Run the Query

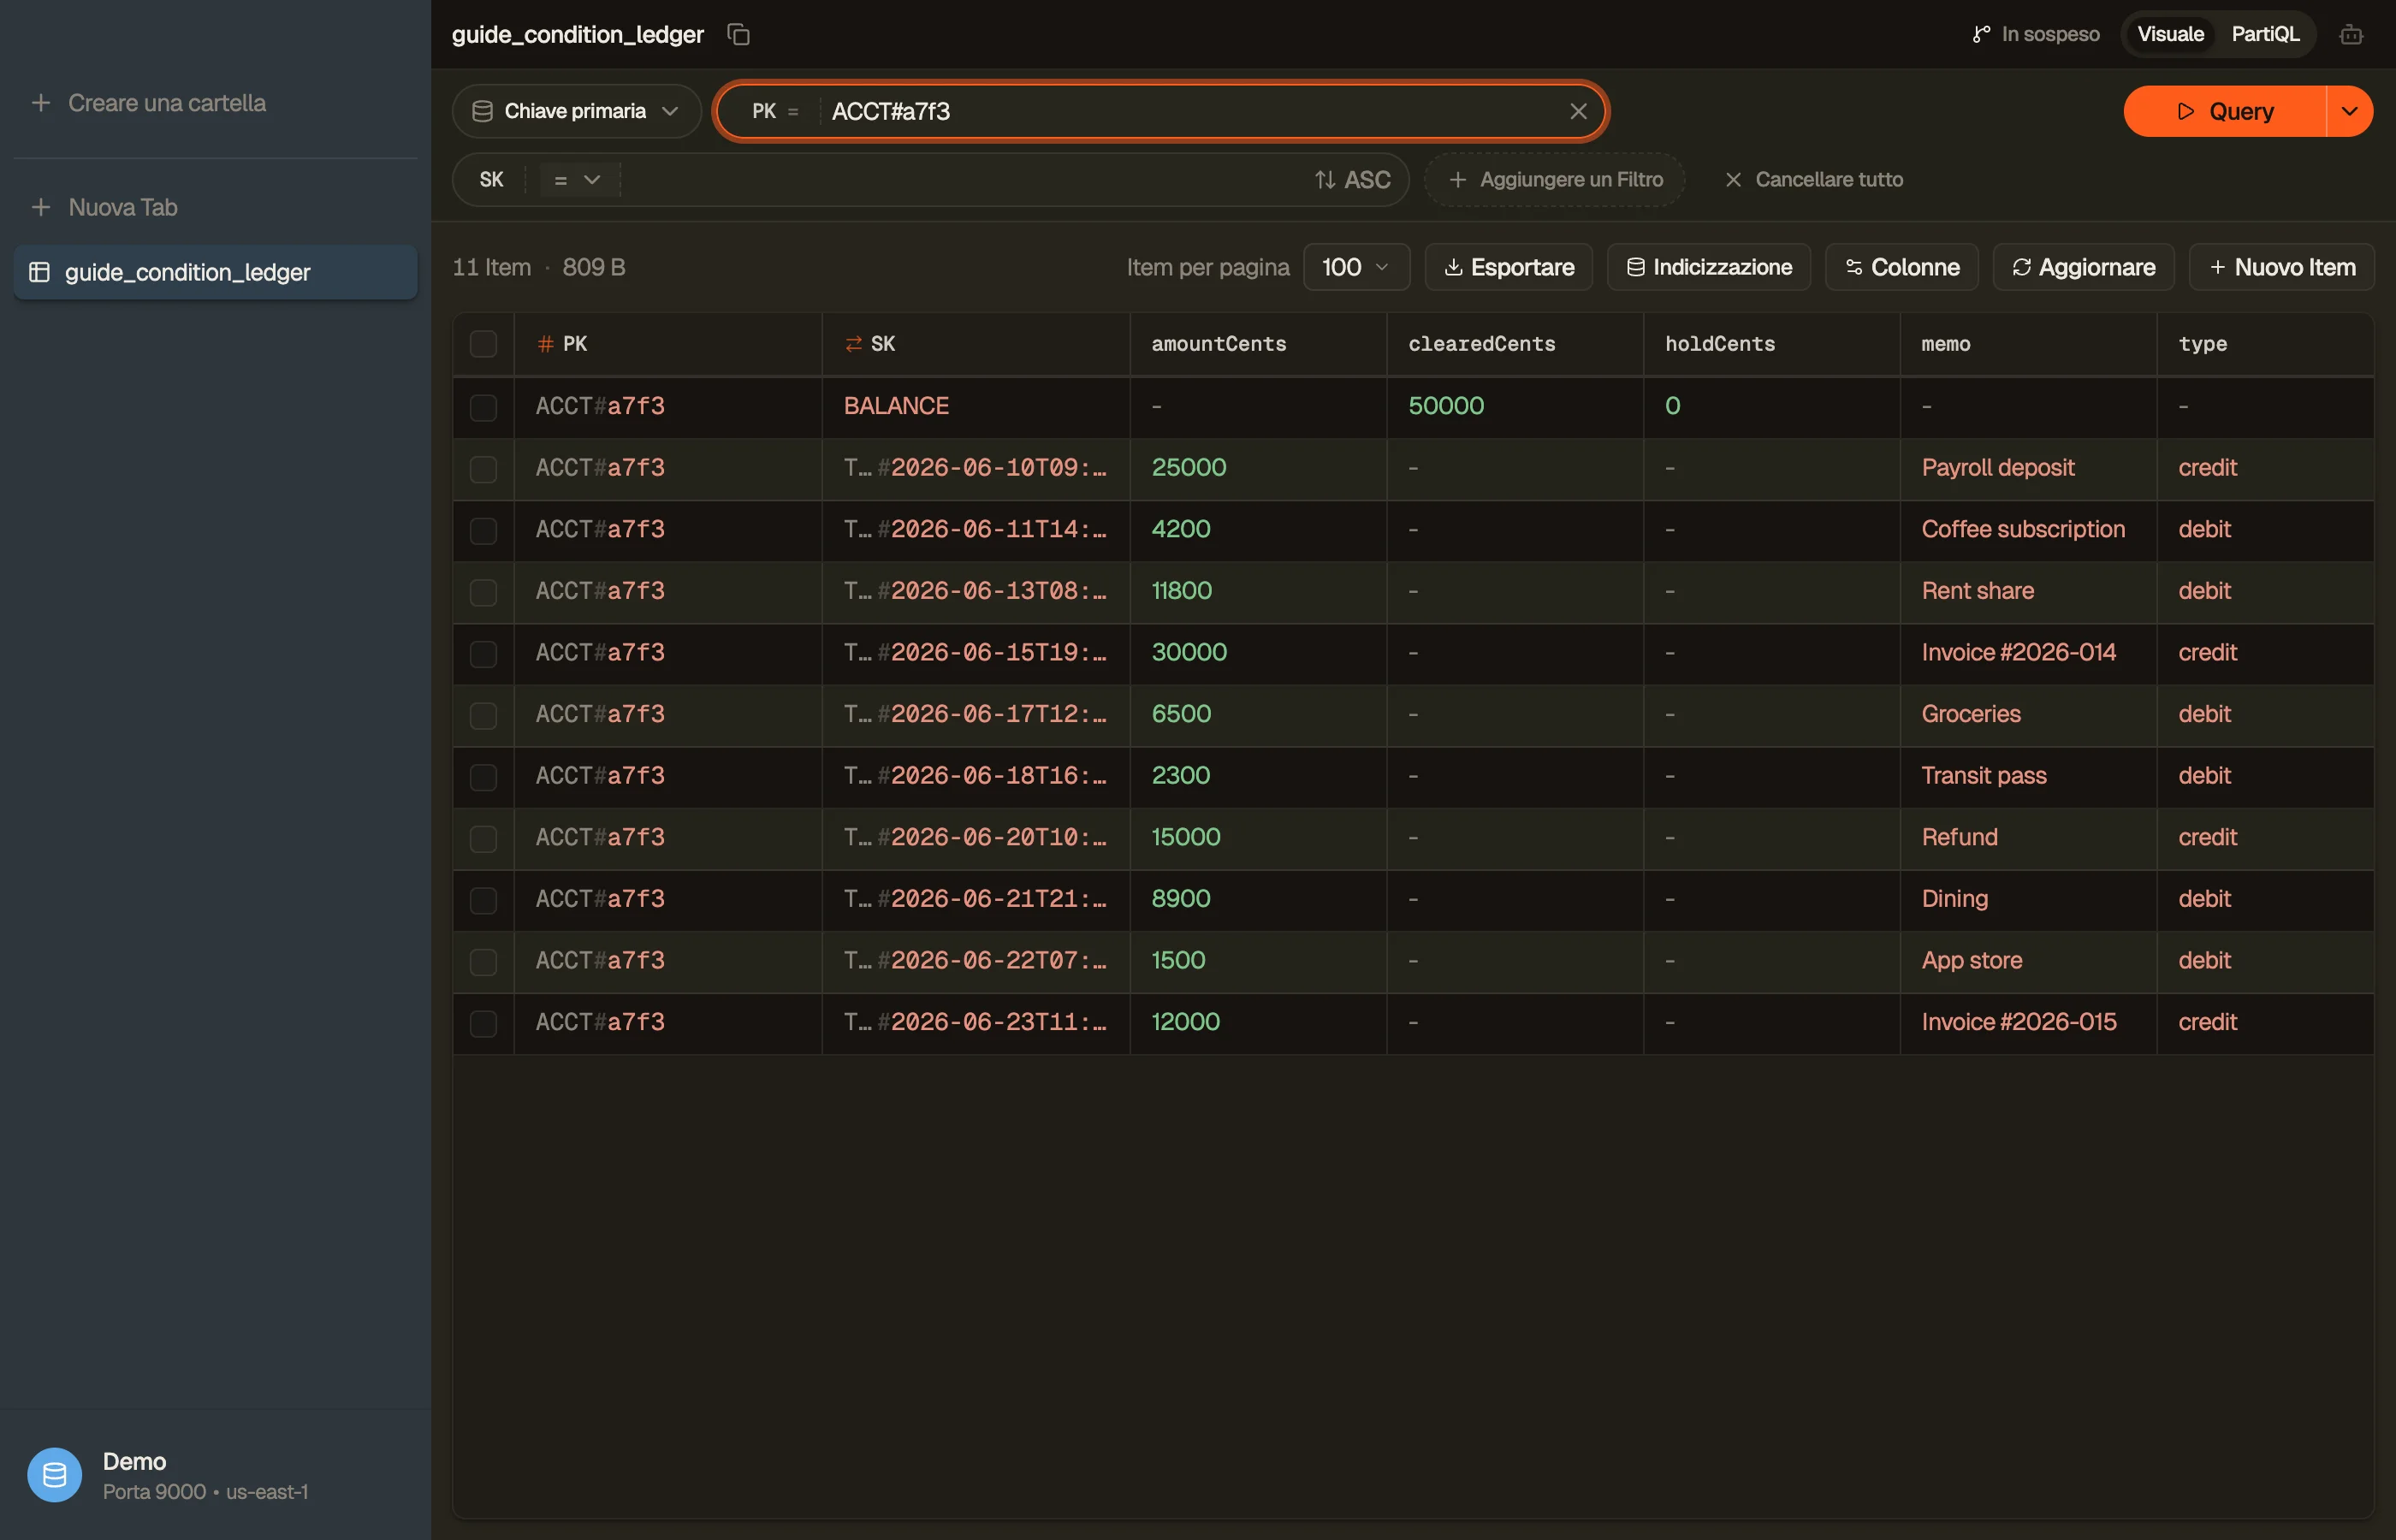(2225, 111)
